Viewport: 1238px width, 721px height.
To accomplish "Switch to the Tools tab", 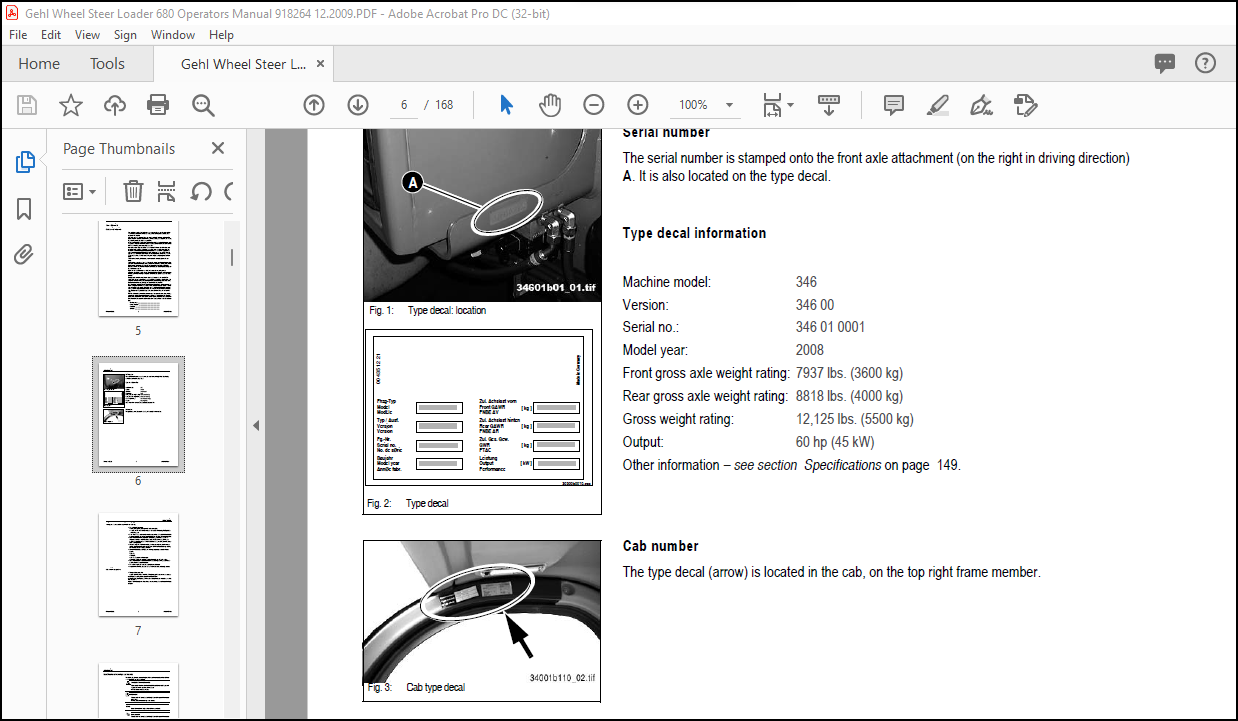I will (107, 64).
